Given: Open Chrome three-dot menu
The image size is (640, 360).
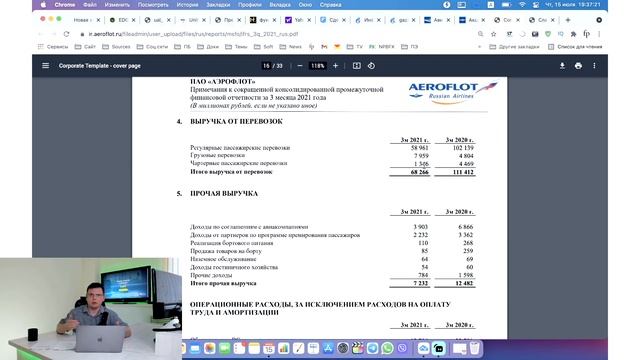Looking at the screenshot, I should coord(599,34).
